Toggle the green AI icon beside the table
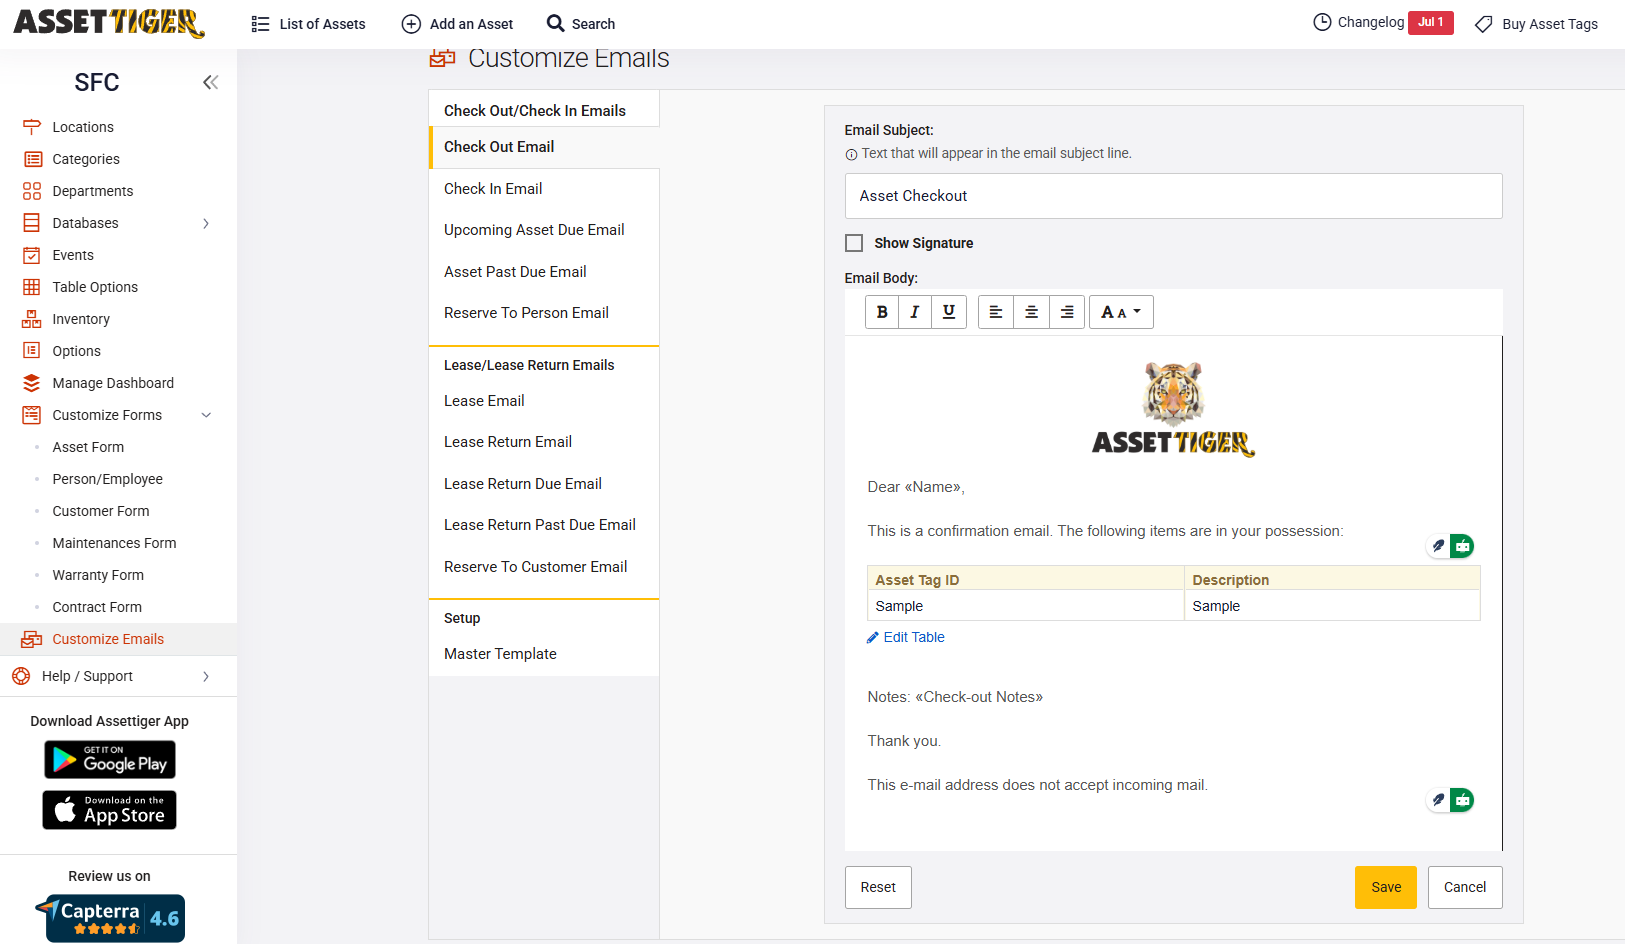This screenshot has width=1625, height=944. coord(1462,546)
